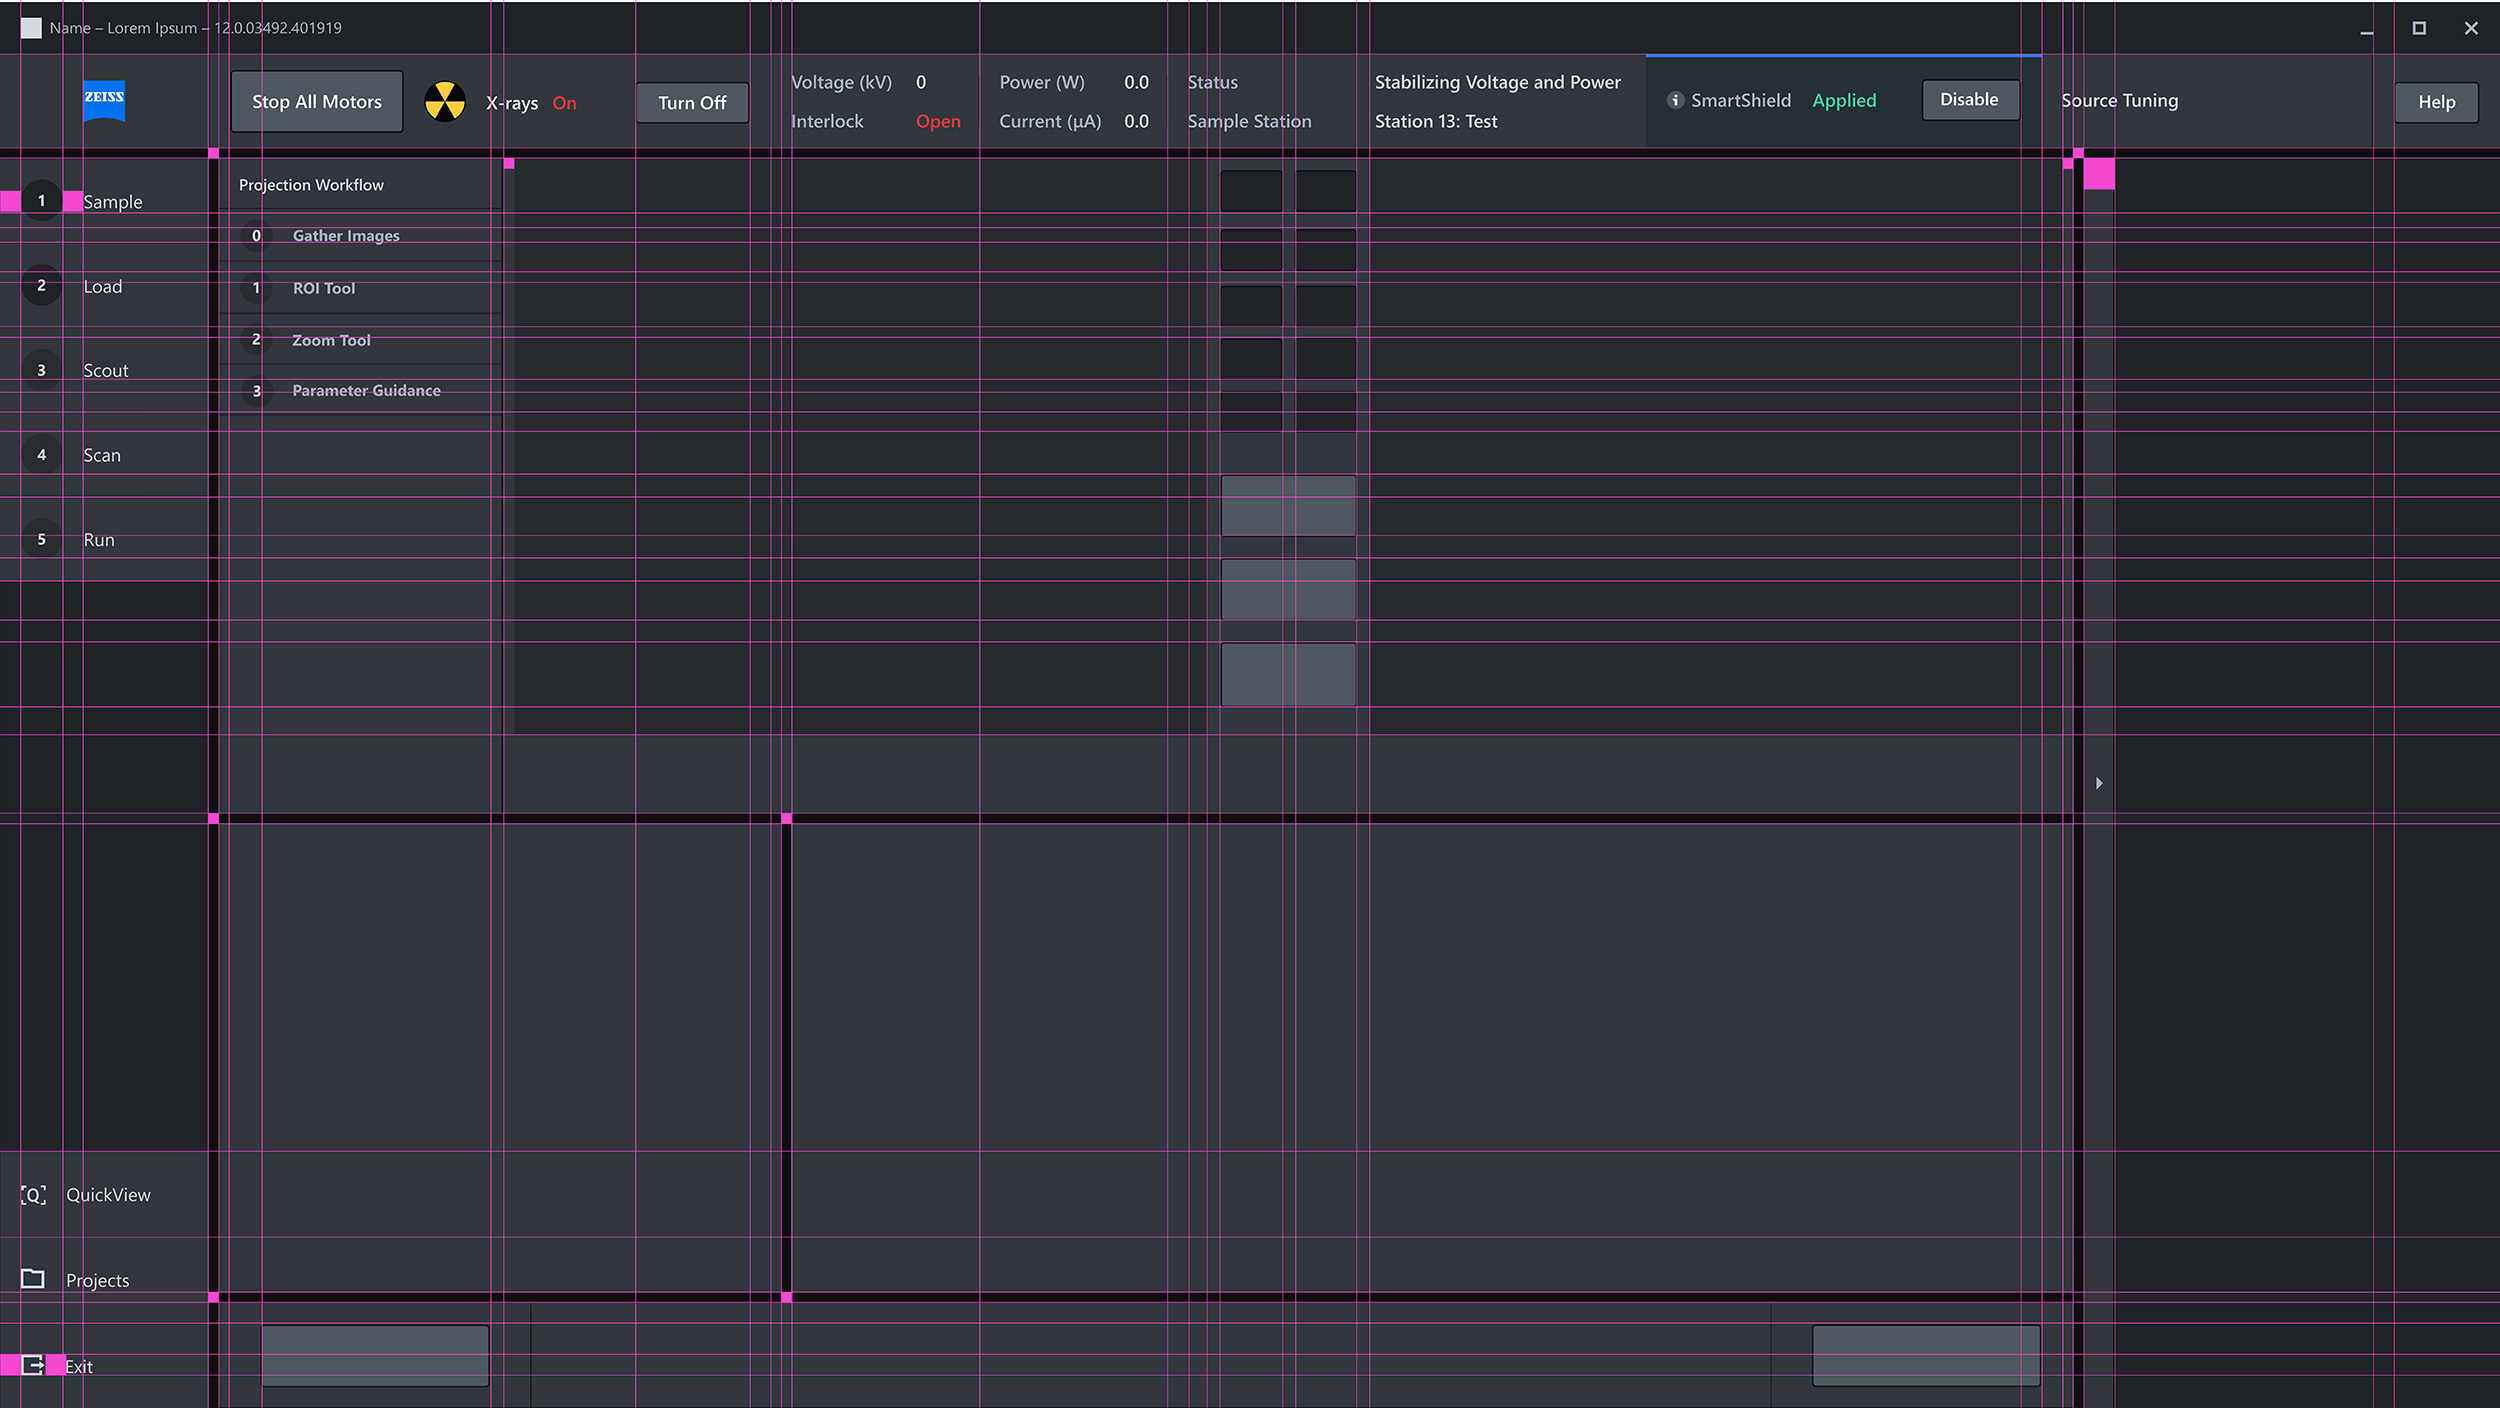Select the Zoom Tool step
The image size is (2500, 1408).
[x=331, y=341]
